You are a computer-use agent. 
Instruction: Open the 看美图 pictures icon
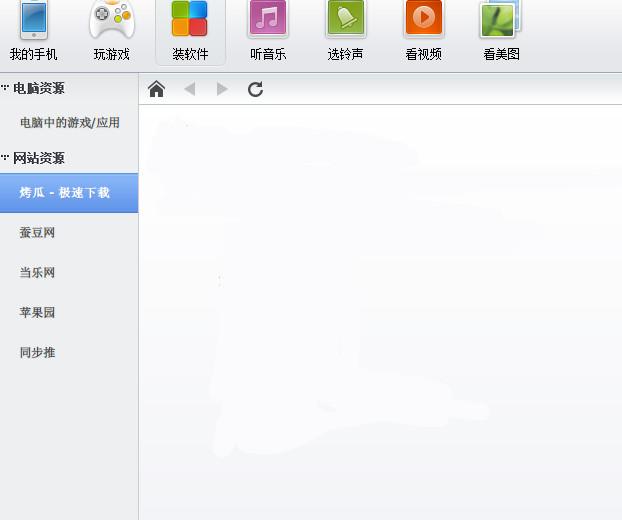(500, 19)
